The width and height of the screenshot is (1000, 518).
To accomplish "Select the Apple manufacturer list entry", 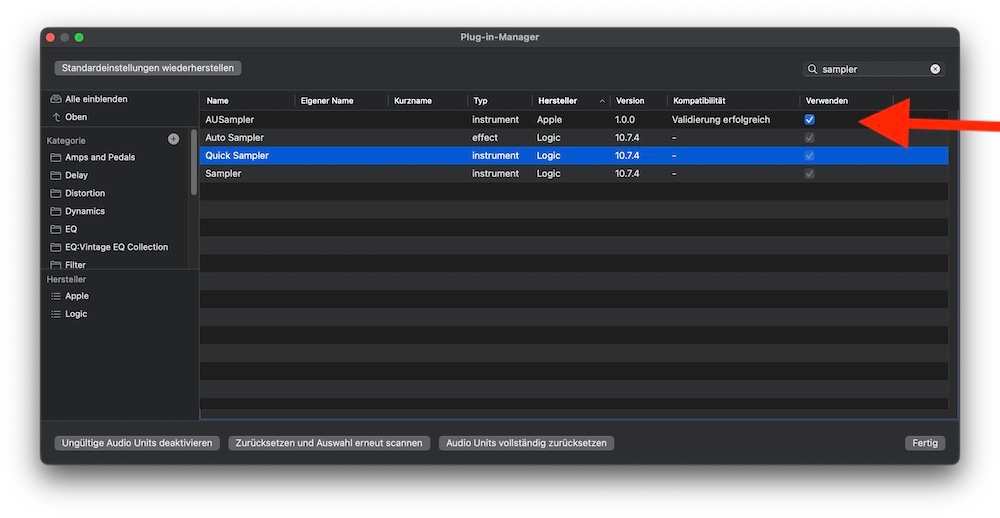I will click(x=76, y=297).
